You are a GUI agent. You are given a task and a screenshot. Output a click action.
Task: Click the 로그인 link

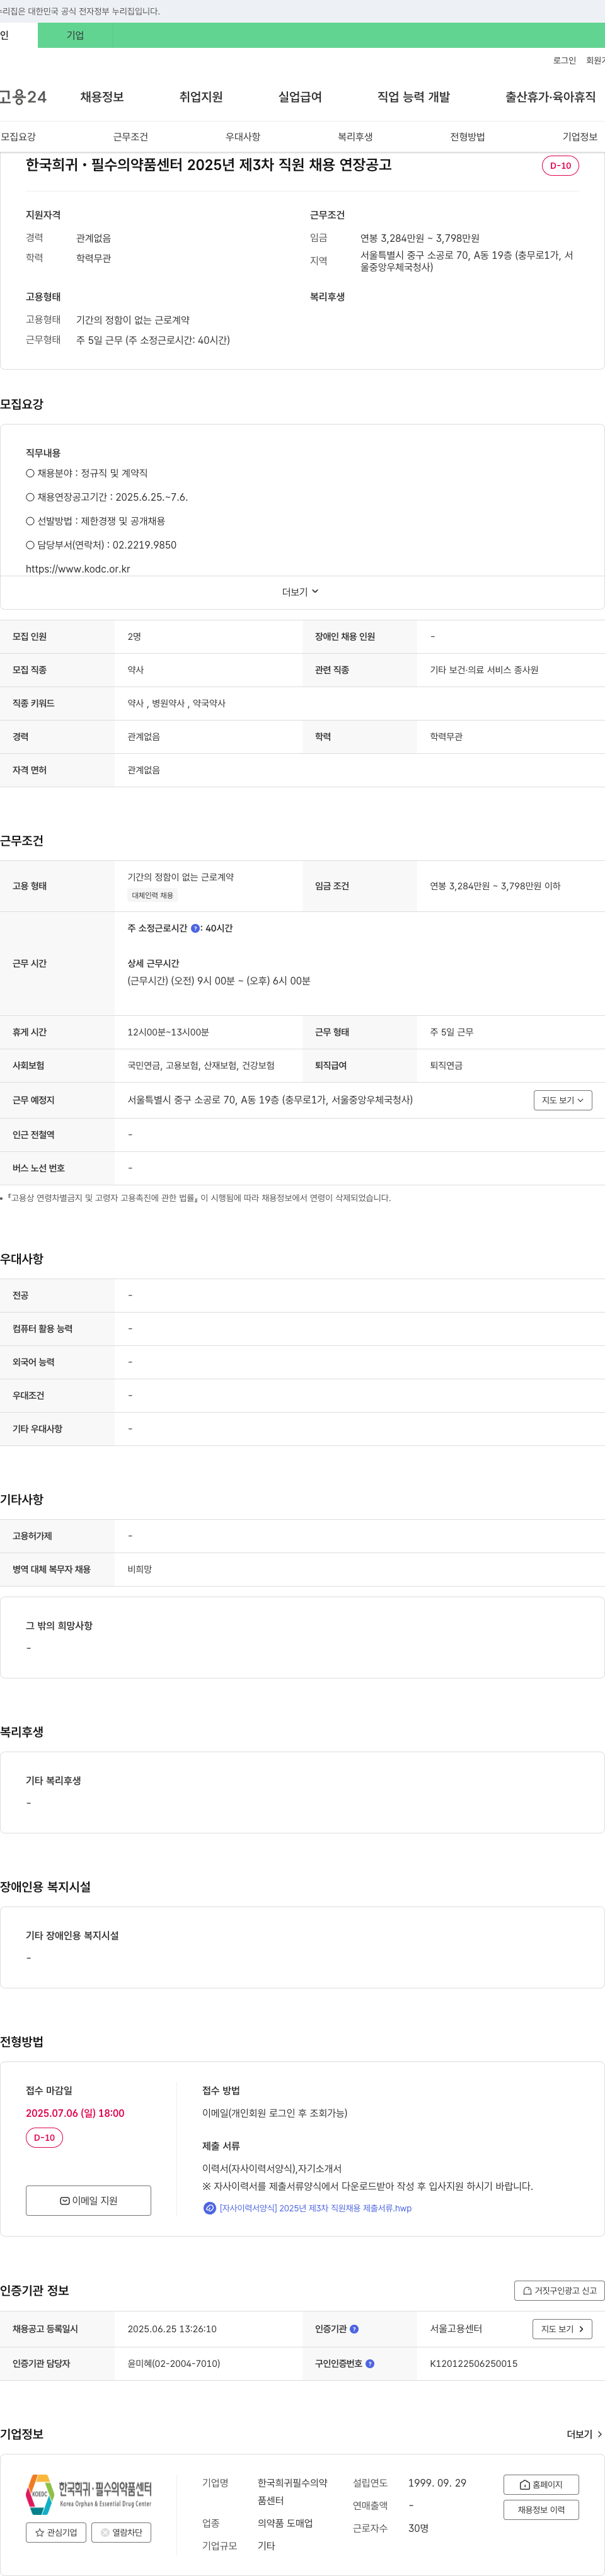564,61
